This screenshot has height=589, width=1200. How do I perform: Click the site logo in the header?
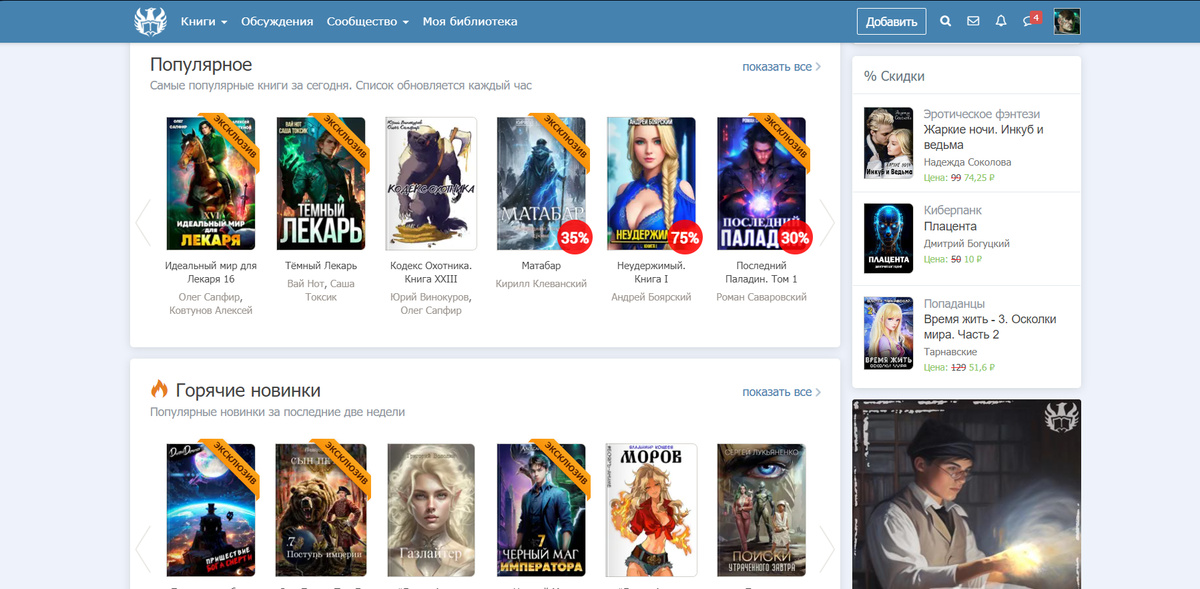pos(149,21)
